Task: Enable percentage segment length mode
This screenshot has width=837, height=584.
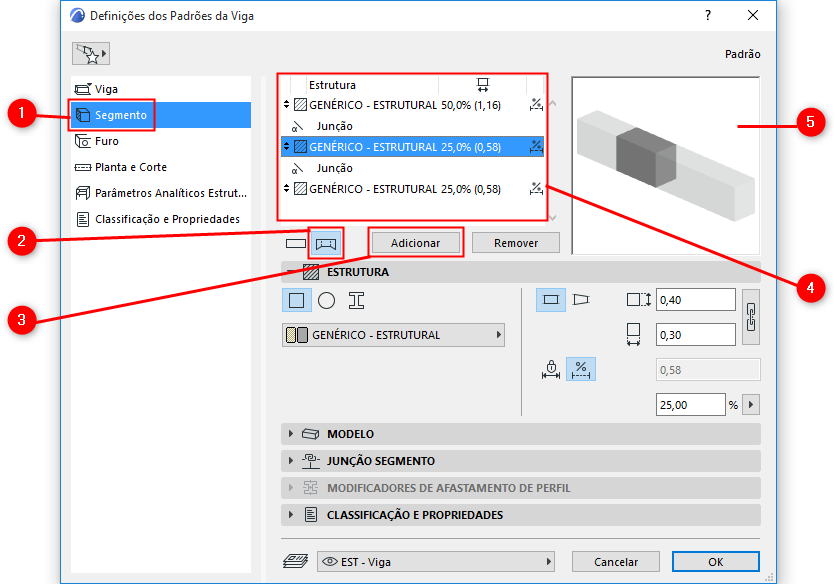Action: point(581,368)
